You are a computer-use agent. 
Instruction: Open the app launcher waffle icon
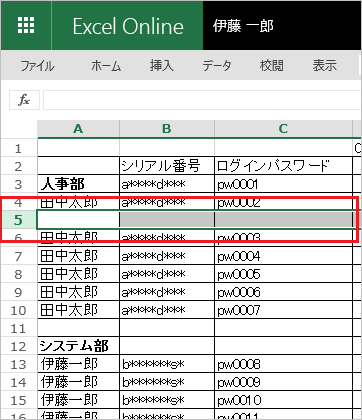(26, 25)
